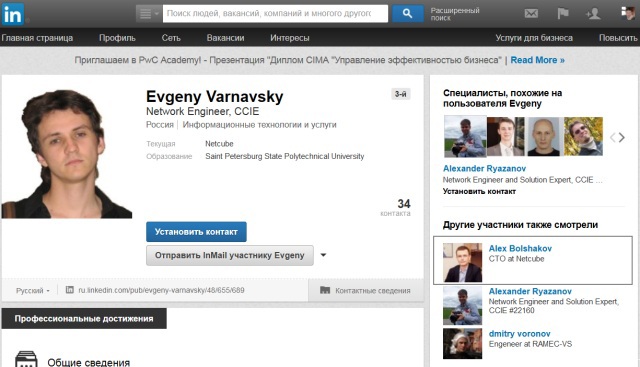The width and height of the screenshot is (640, 367).
Task: Click the Netcube current company
Action: coord(219,144)
